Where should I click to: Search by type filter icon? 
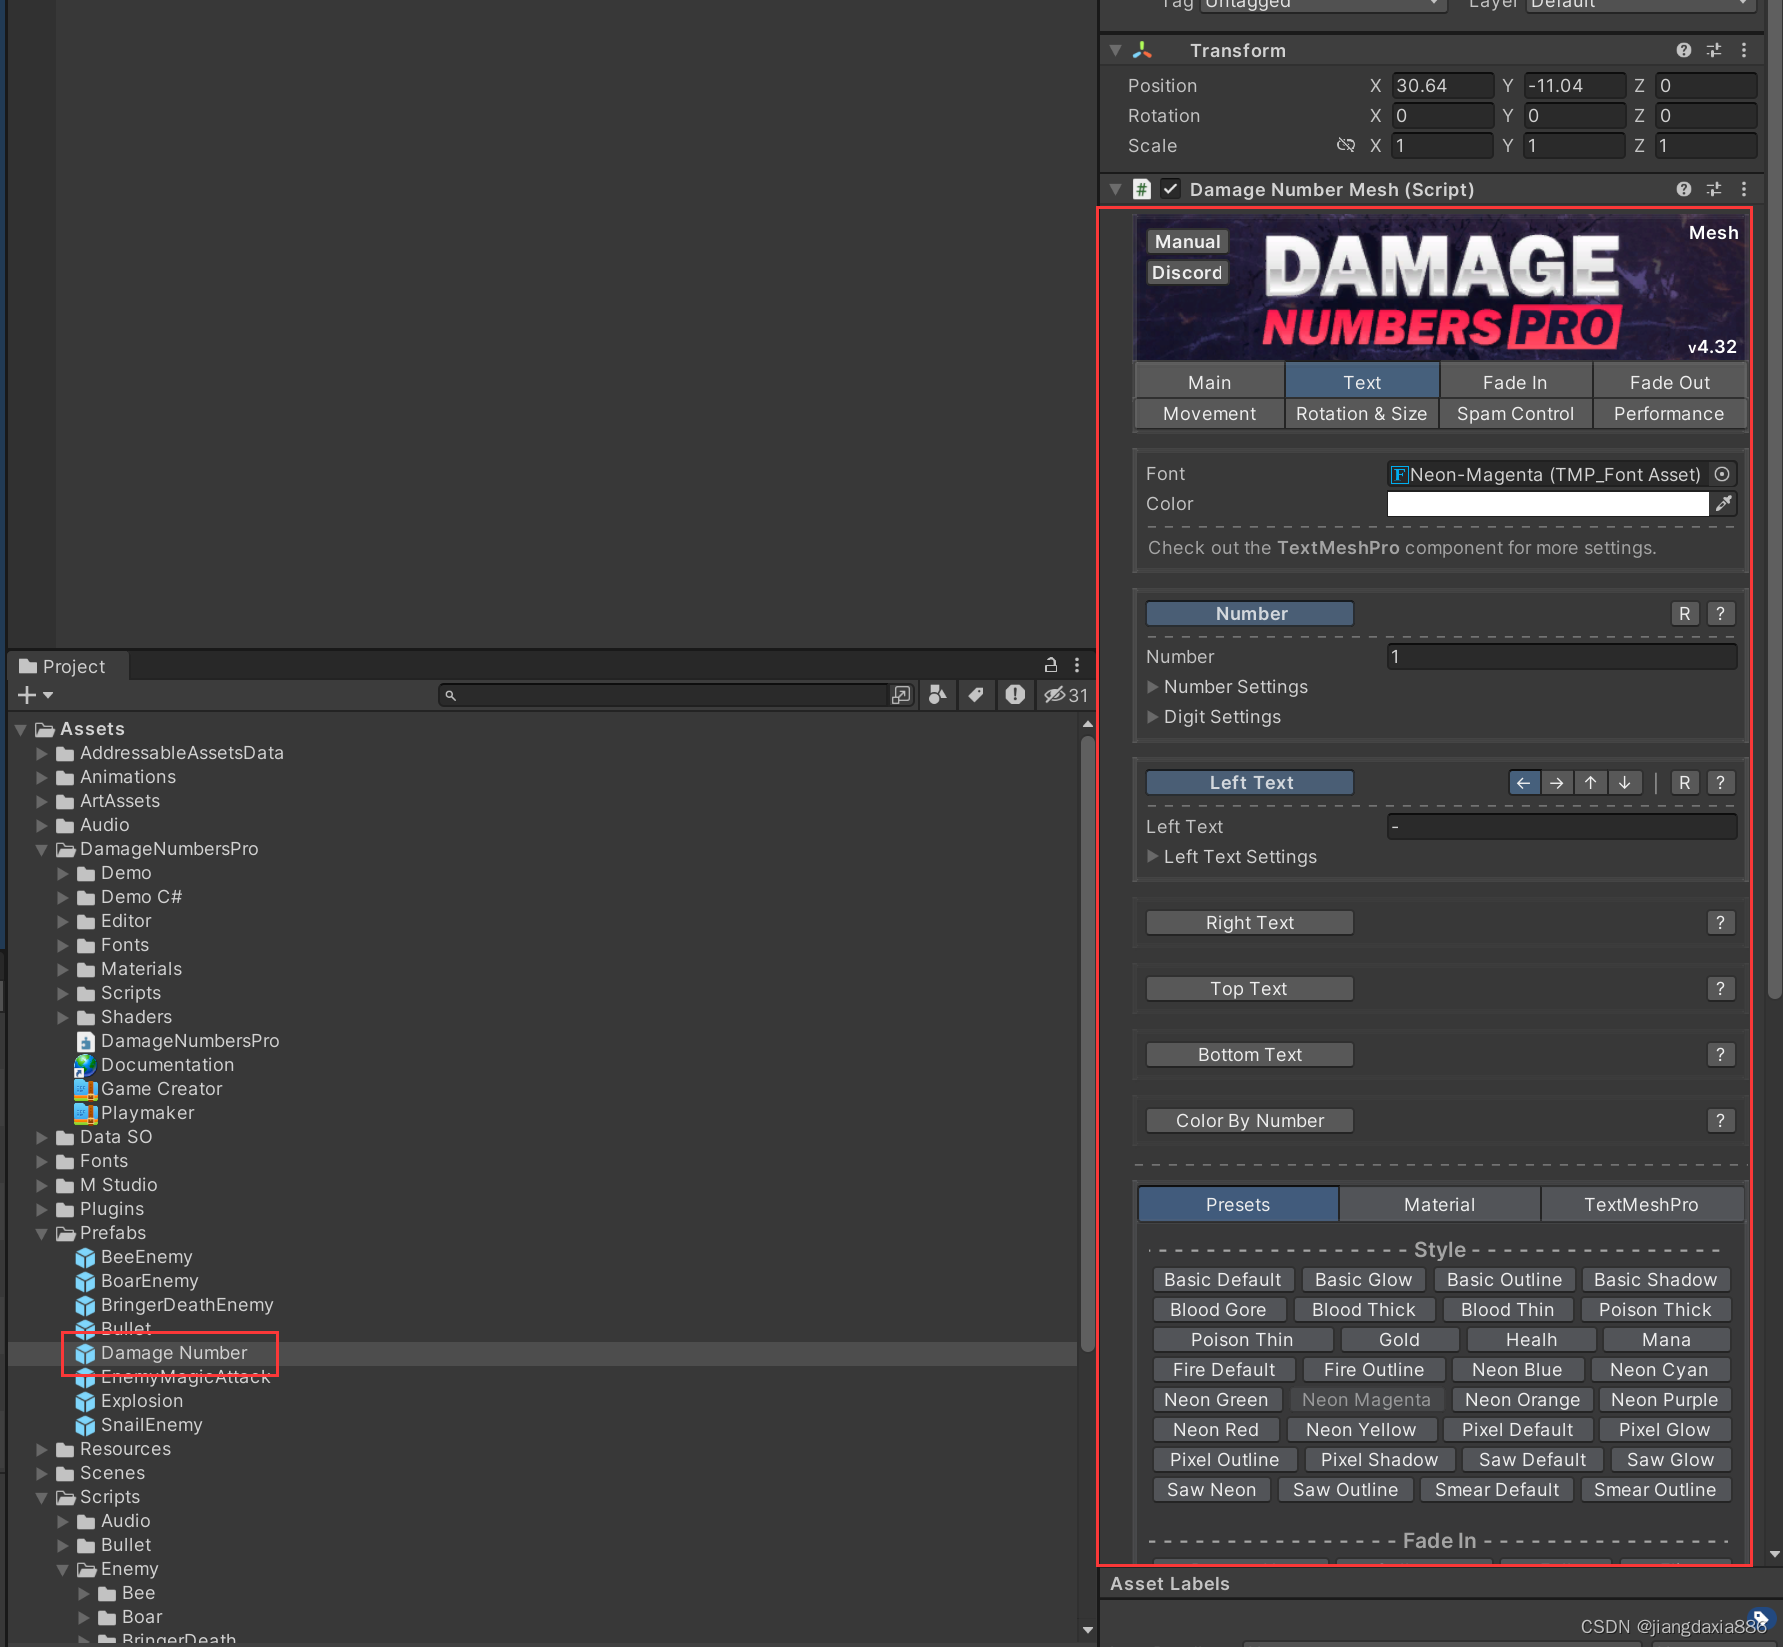click(937, 695)
